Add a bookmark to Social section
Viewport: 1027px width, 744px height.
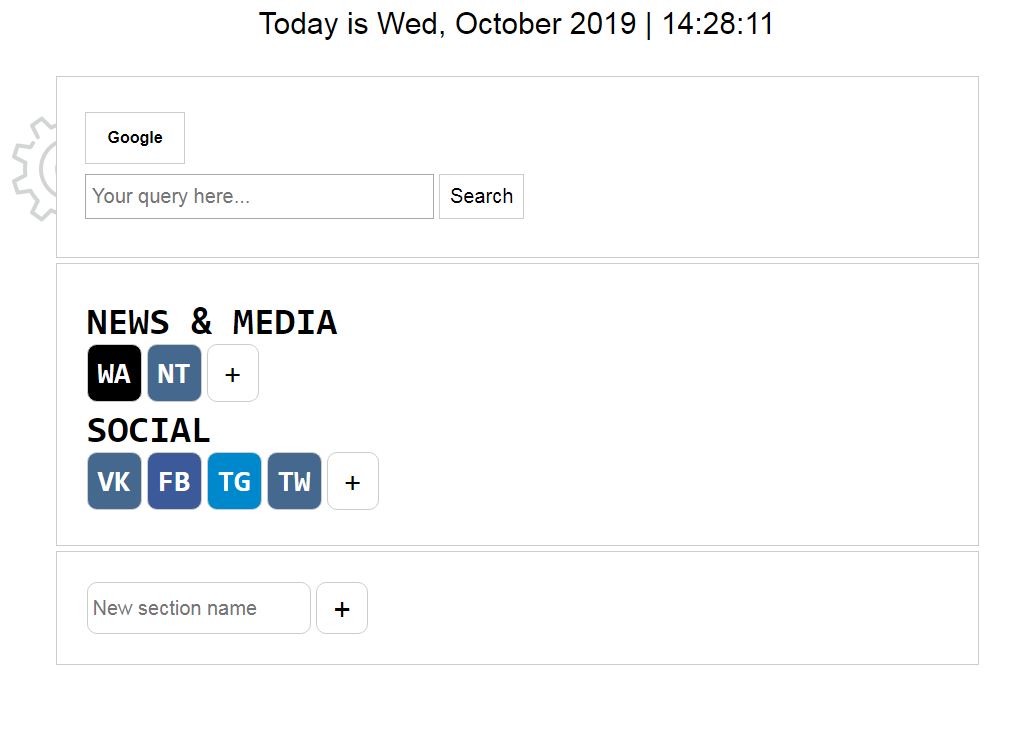click(x=353, y=481)
